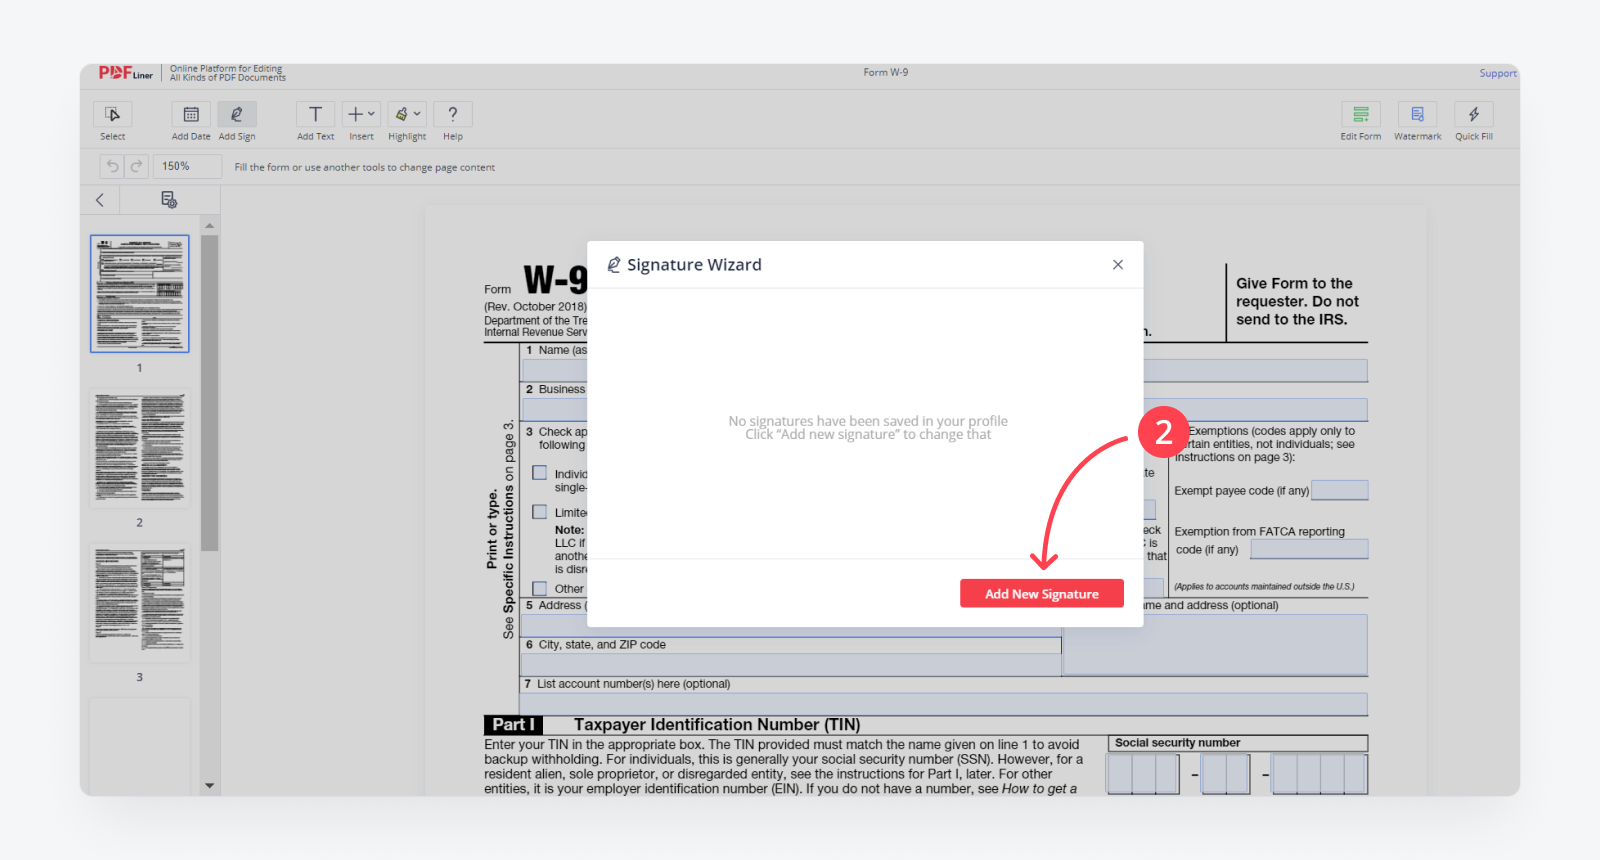Open the Insert plus dropdown

[361, 114]
